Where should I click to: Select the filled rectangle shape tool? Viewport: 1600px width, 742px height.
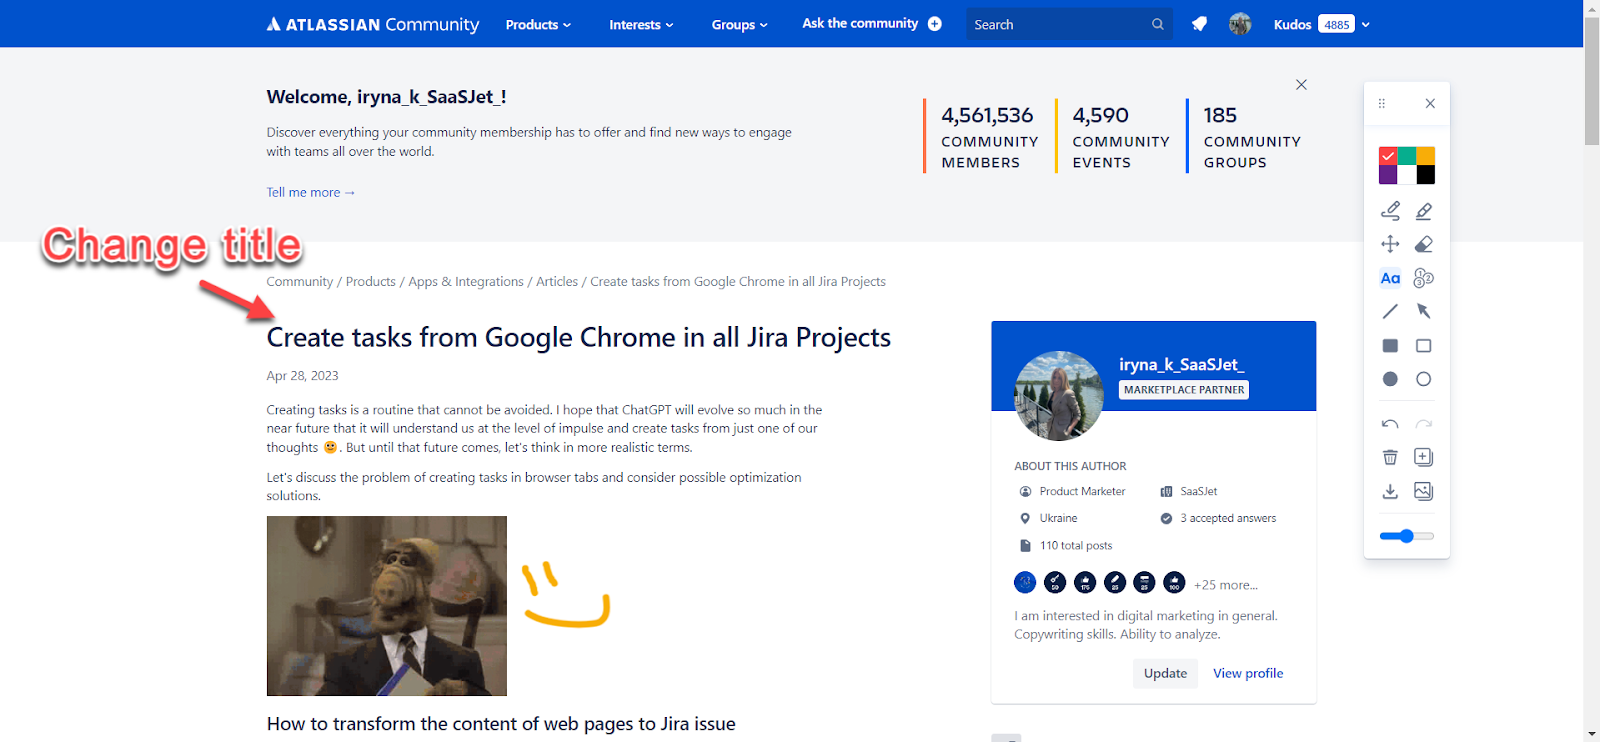[1390, 346]
